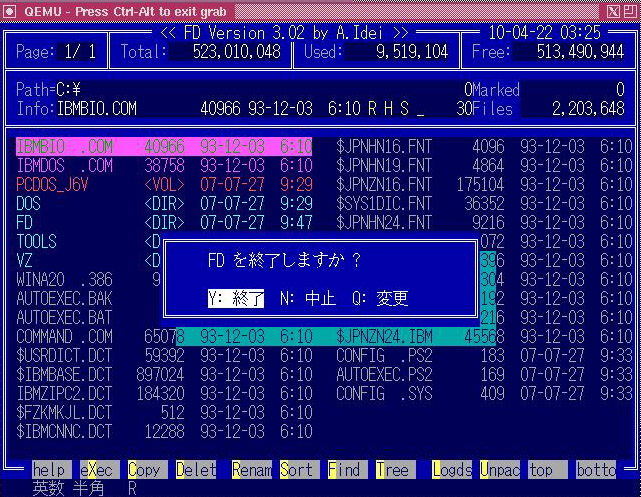
Task: Click the QEMU title bar text
Action: pyautogui.click(x=125, y=11)
